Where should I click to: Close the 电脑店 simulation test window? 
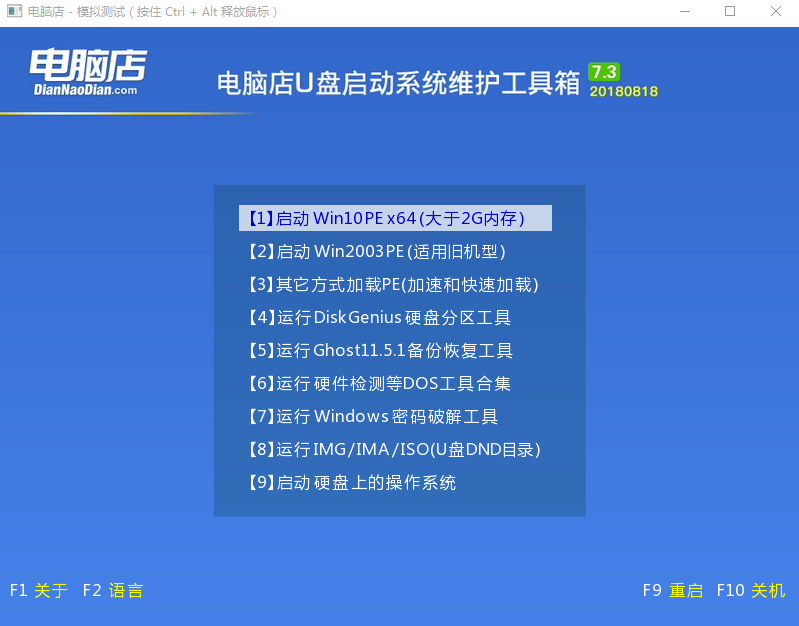(x=776, y=11)
